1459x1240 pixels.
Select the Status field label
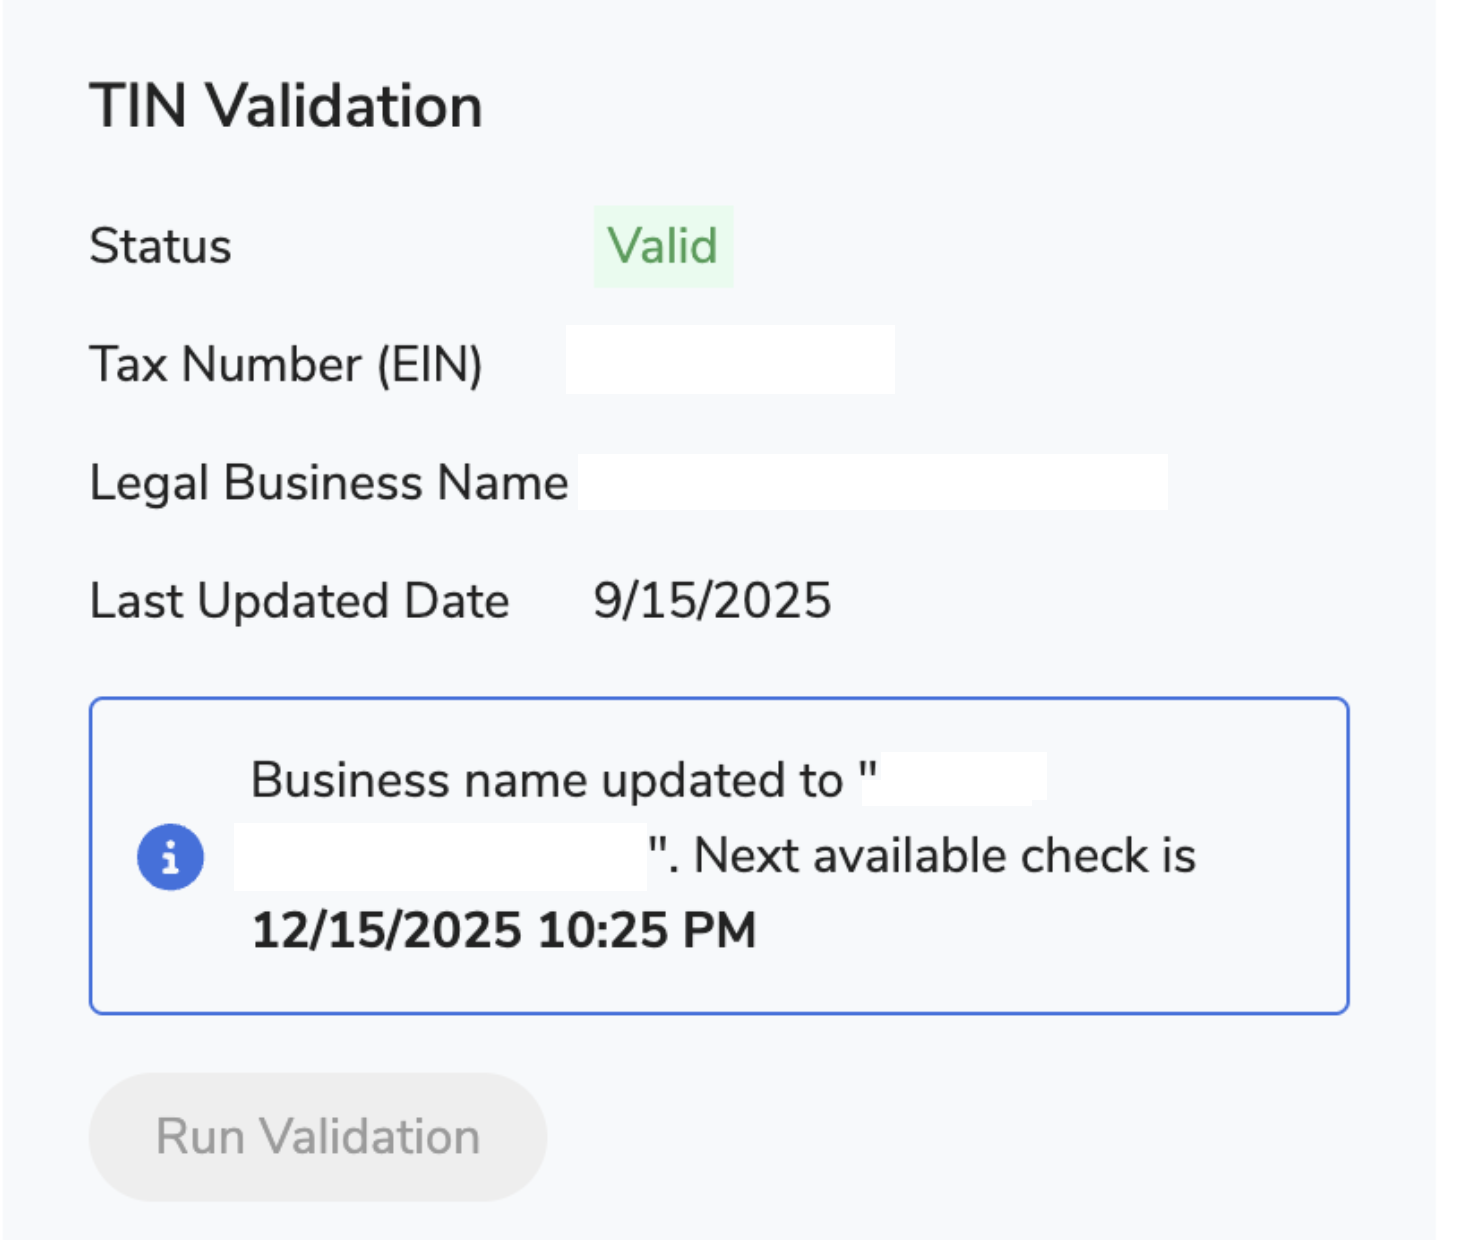[x=160, y=246]
